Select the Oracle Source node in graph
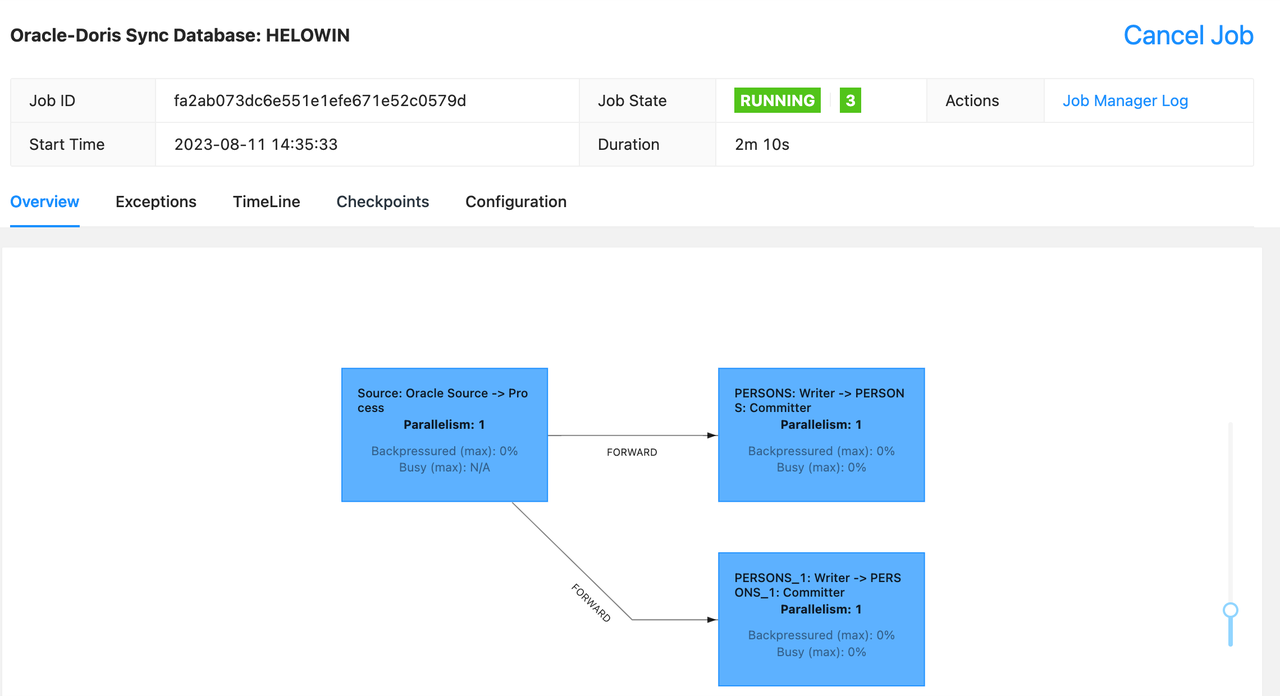 [445, 435]
